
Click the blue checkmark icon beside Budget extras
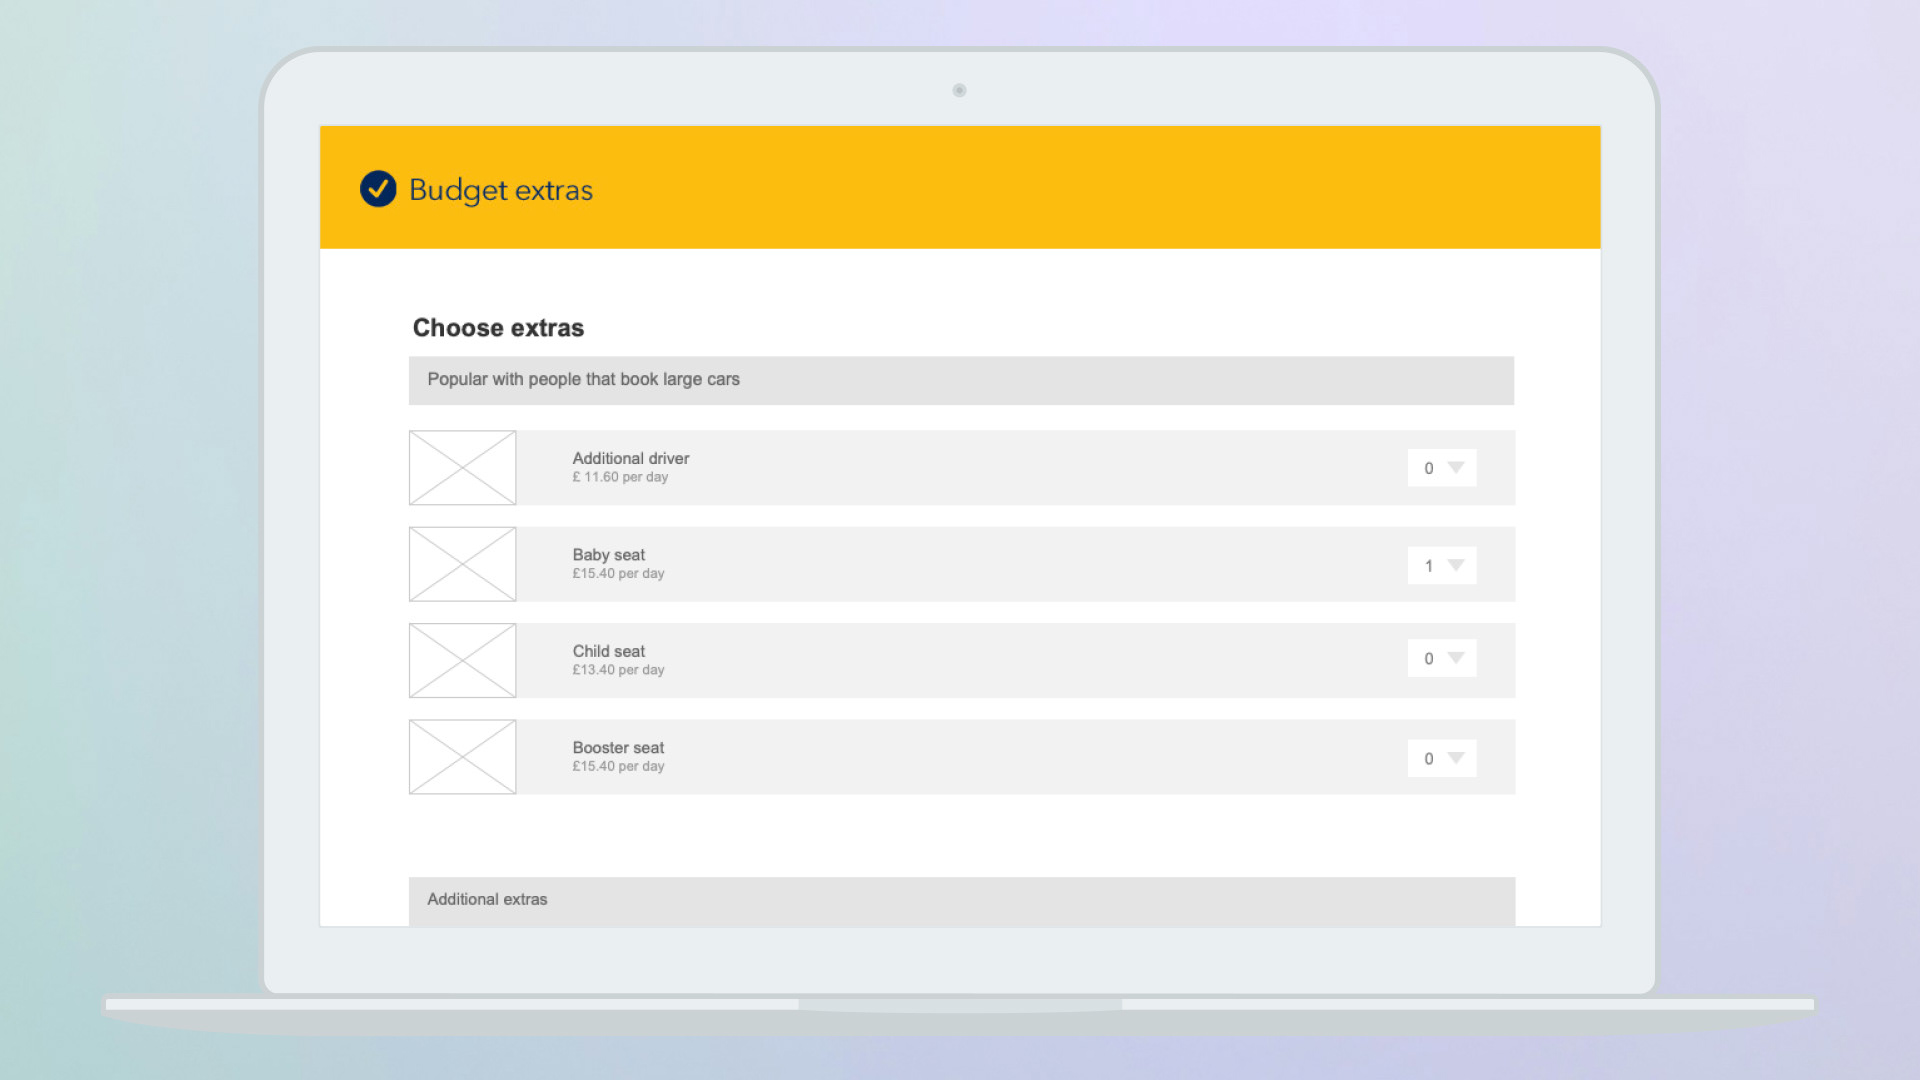[378, 189]
